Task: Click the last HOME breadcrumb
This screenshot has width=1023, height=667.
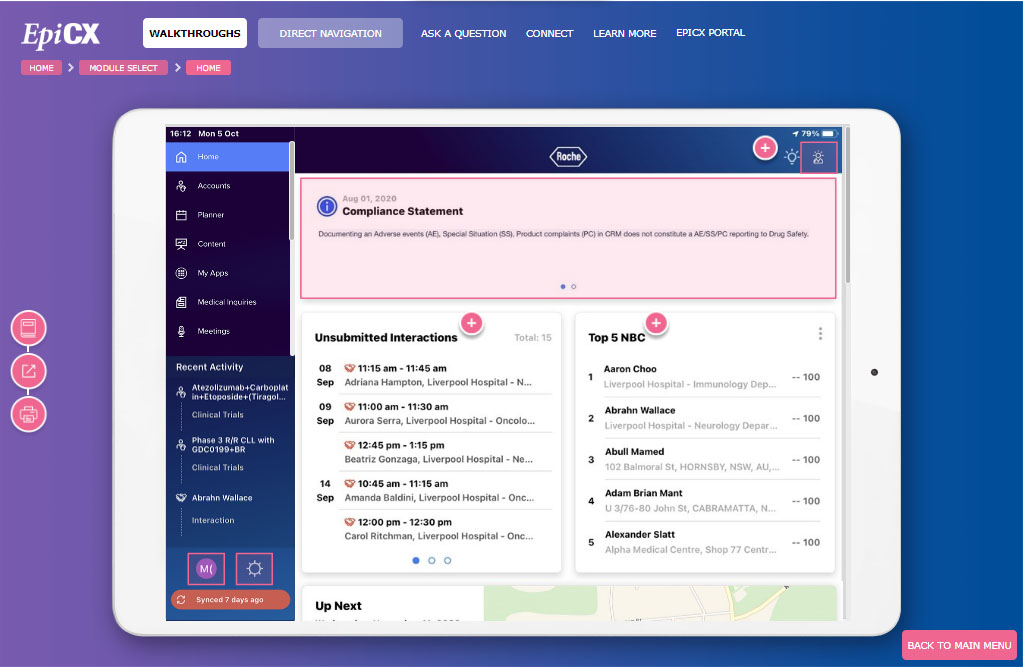Action: [208, 68]
